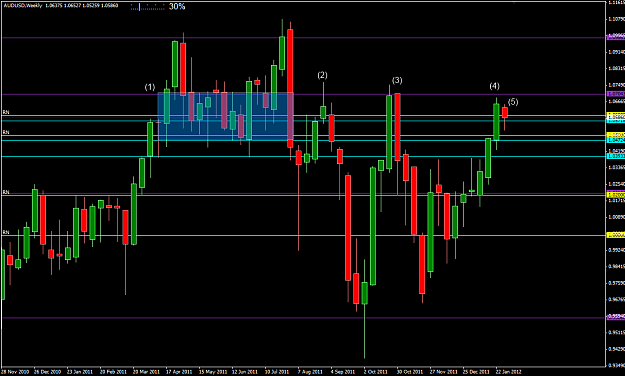Click the 30 Oct 2011 date label

pos(410,372)
